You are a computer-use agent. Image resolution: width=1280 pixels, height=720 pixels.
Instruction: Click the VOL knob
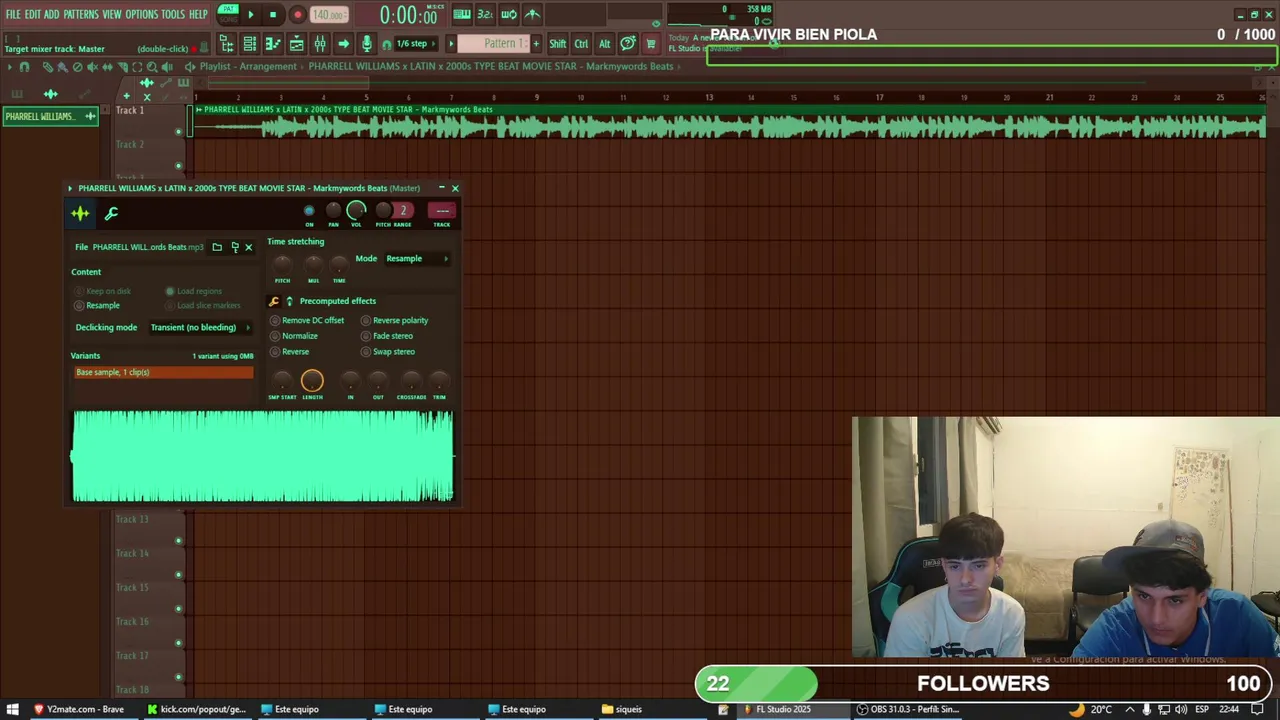(x=356, y=210)
